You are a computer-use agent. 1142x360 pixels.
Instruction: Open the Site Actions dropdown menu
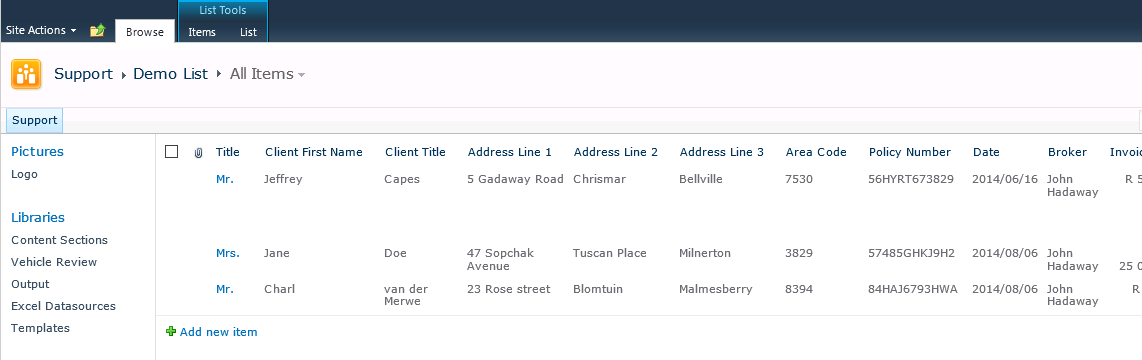(x=42, y=31)
